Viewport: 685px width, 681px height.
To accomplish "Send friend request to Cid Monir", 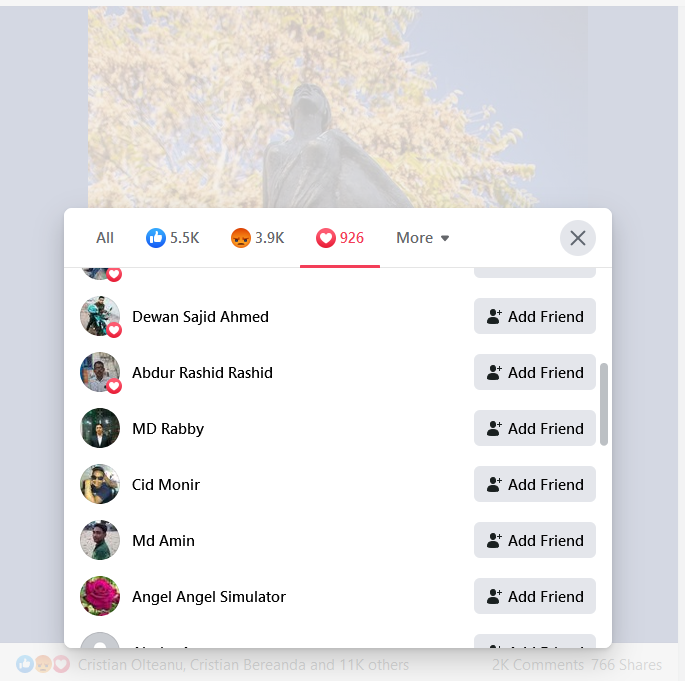I will pyautogui.click(x=535, y=484).
